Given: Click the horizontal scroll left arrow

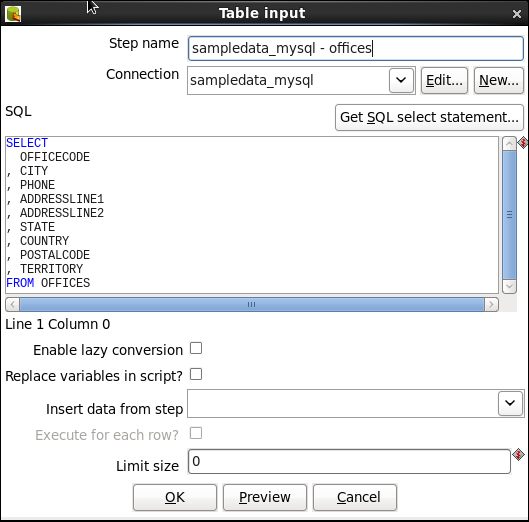Looking at the screenshot, I should pos(12,304).
